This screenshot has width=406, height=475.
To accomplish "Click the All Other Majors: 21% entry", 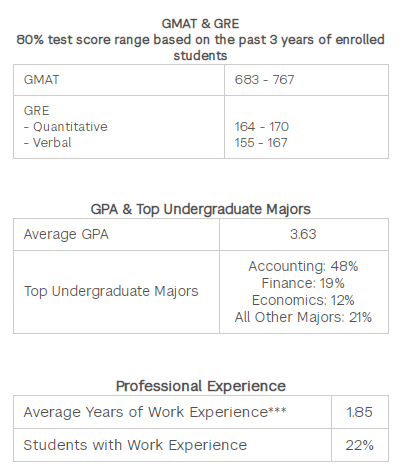I will coord(303,317).
